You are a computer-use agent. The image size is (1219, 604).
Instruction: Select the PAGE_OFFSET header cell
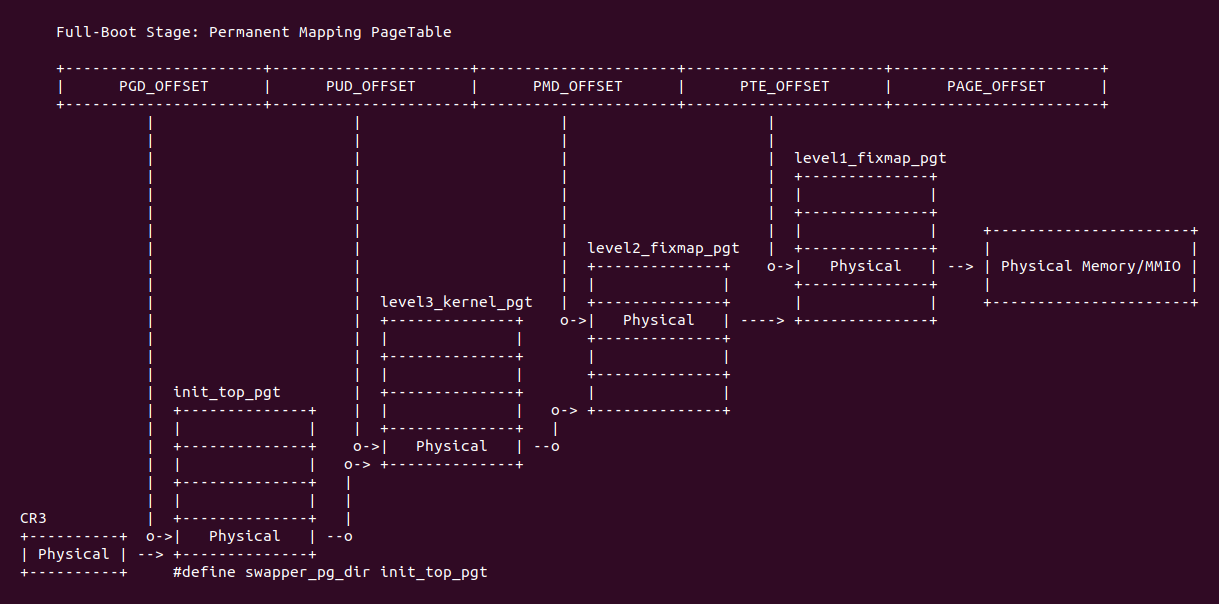tap(996, 86)
